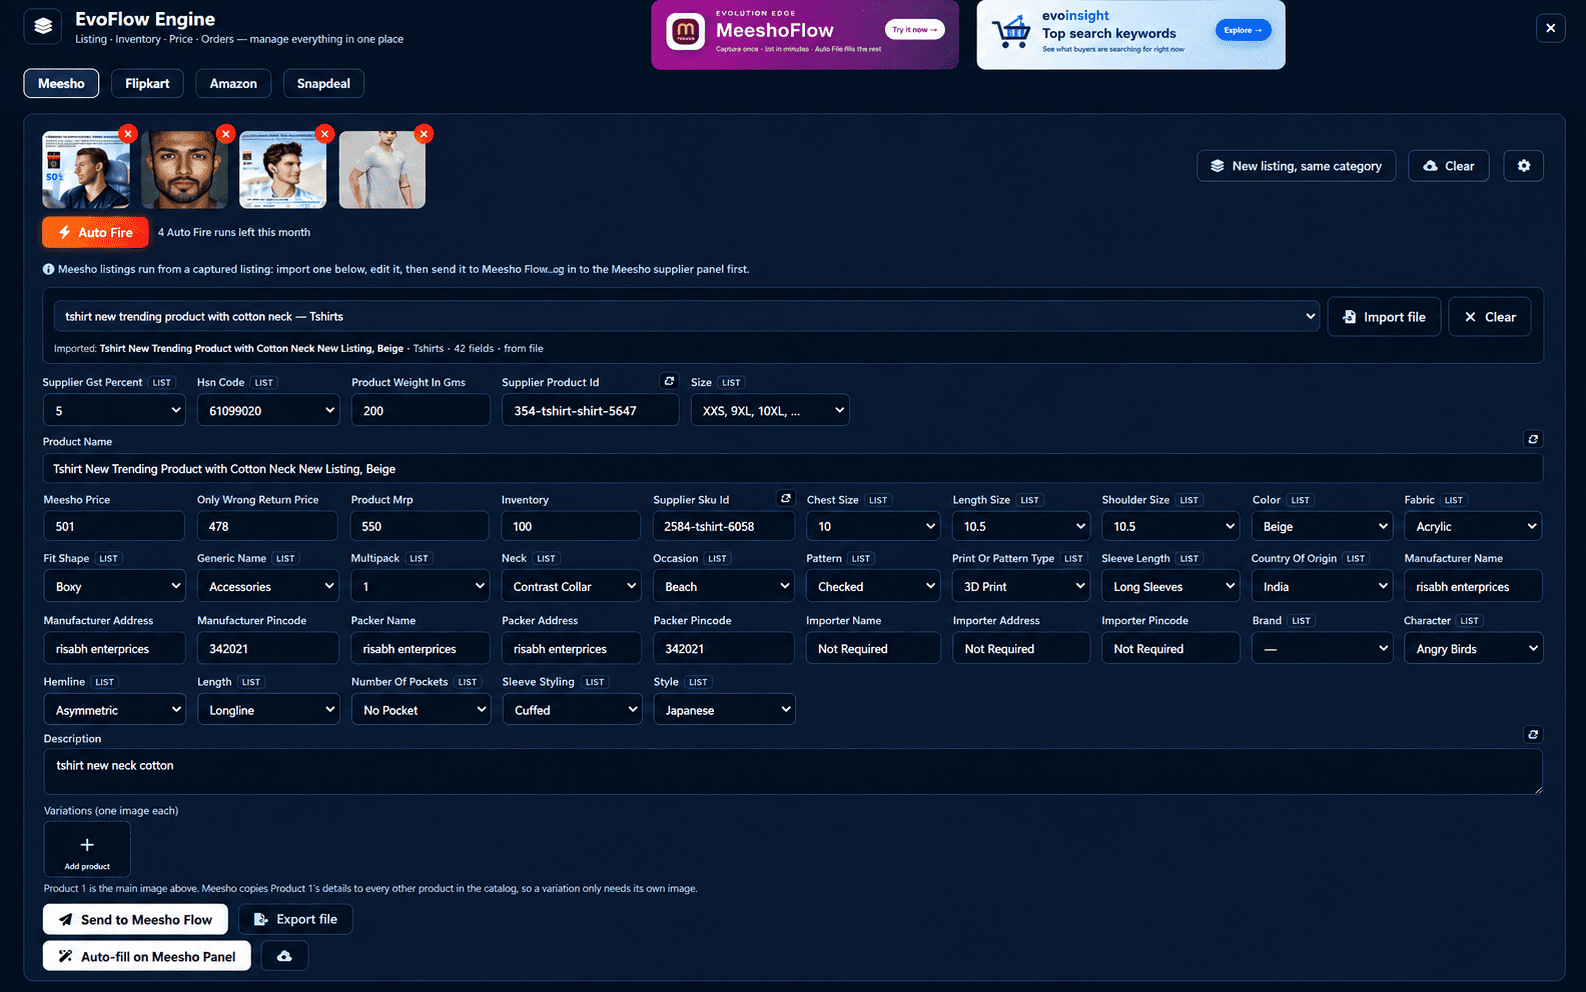Open the Fabric dropdown showing Acrylic
This screenshot has width=1586, height=992.
(x=1473, y=526)
